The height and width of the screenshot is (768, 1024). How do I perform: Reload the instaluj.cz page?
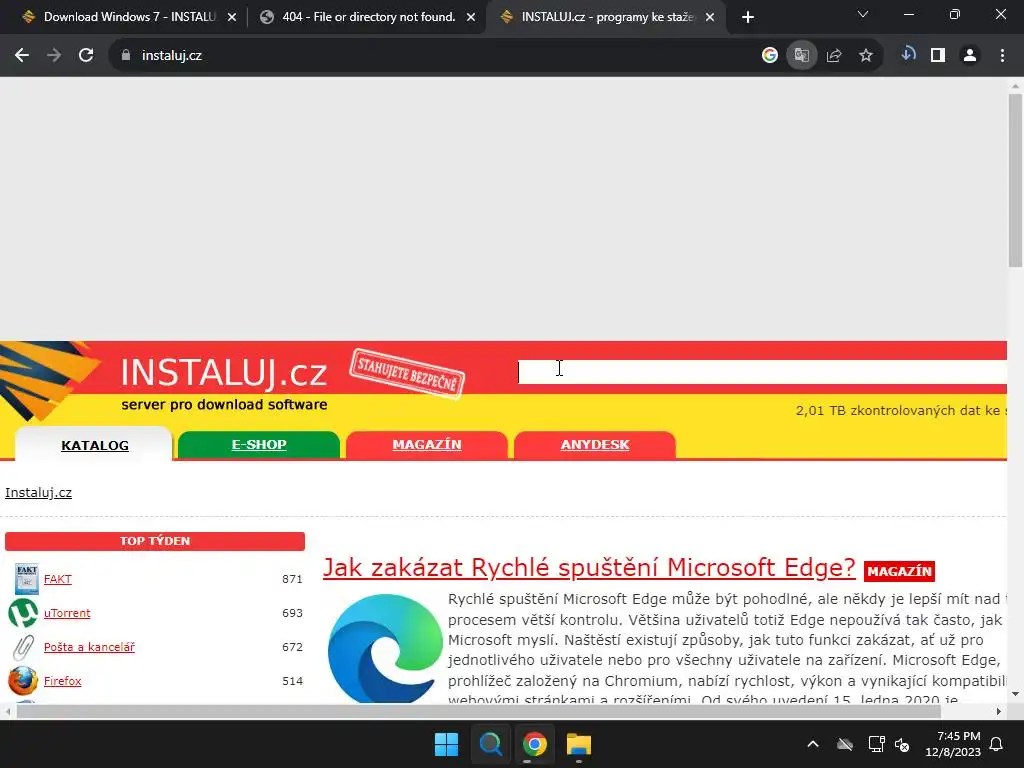[x=86, y=56]
